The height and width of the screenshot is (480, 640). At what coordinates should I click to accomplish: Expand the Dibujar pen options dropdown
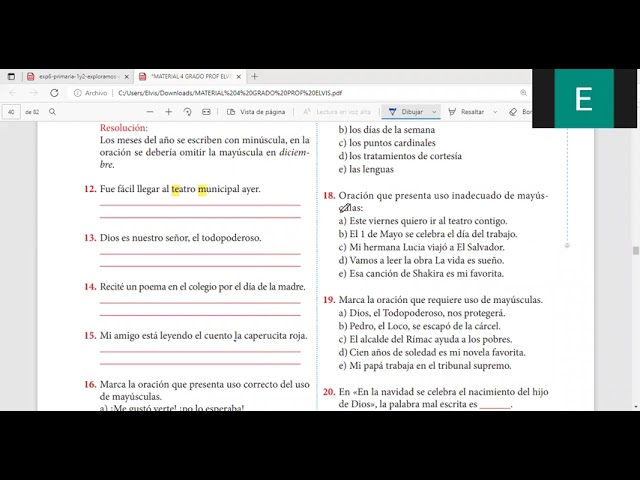point(433,112)
